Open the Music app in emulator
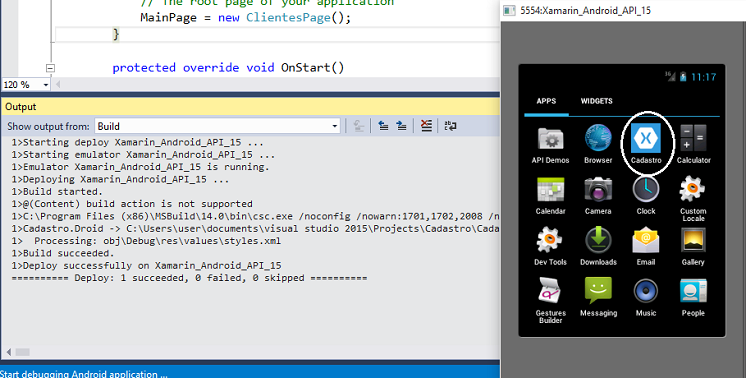The width and height of the screenshot is (746, 378). click(x=646, y=297)
